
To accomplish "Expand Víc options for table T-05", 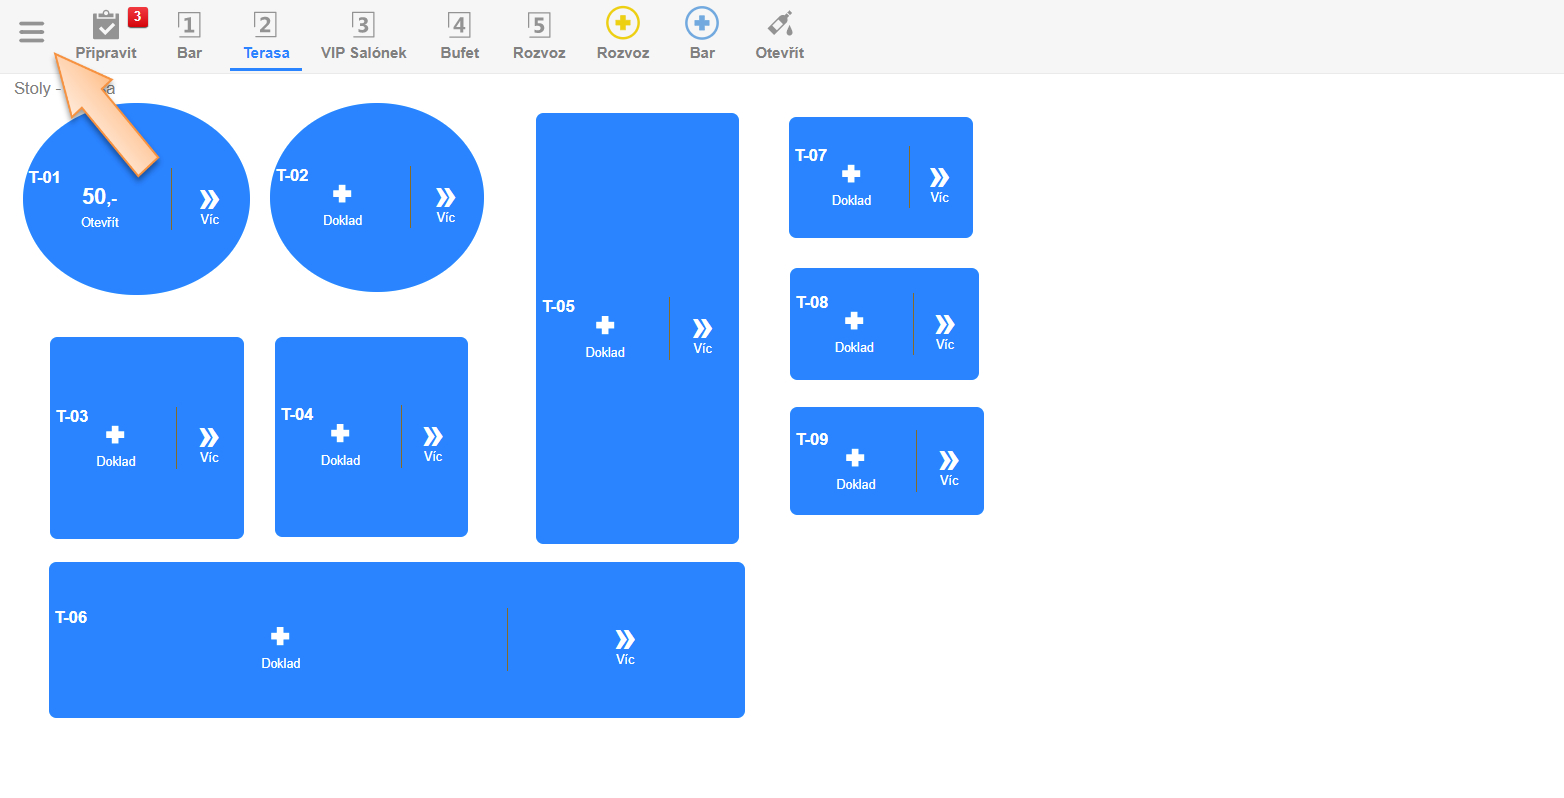I will [702, 329].
